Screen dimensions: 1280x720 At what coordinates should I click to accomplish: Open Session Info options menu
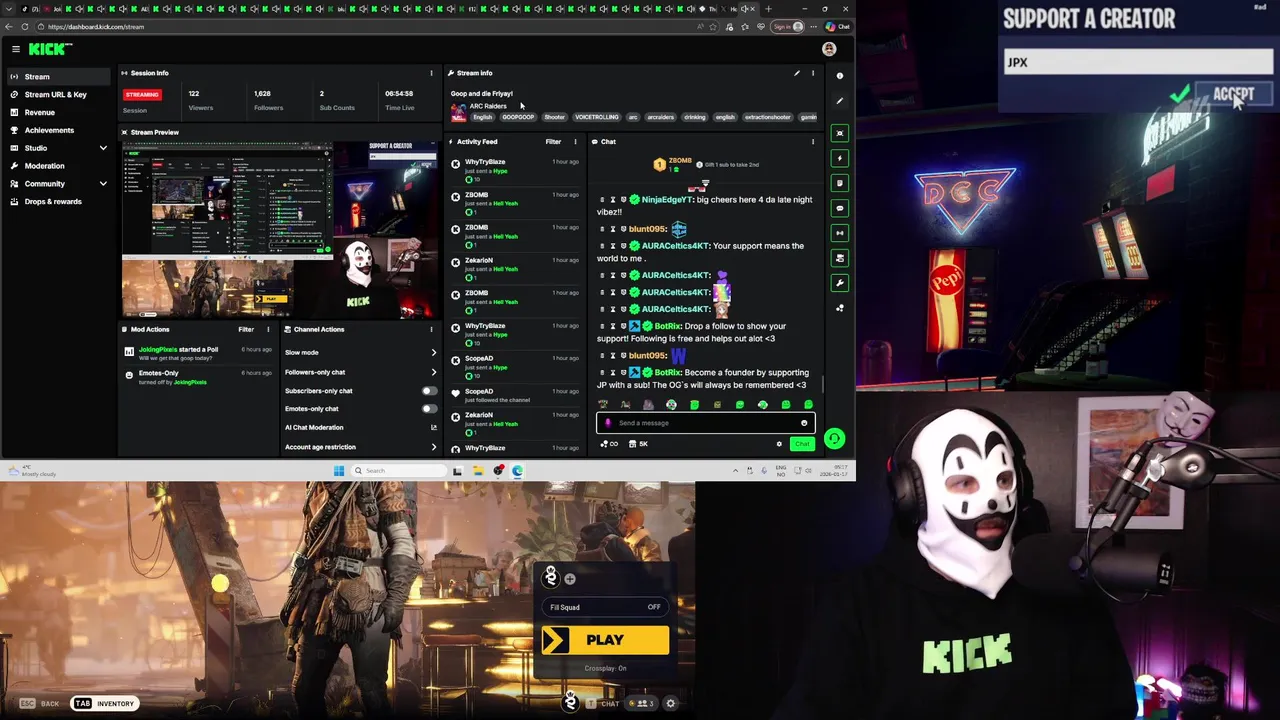[x=431, y=73]
